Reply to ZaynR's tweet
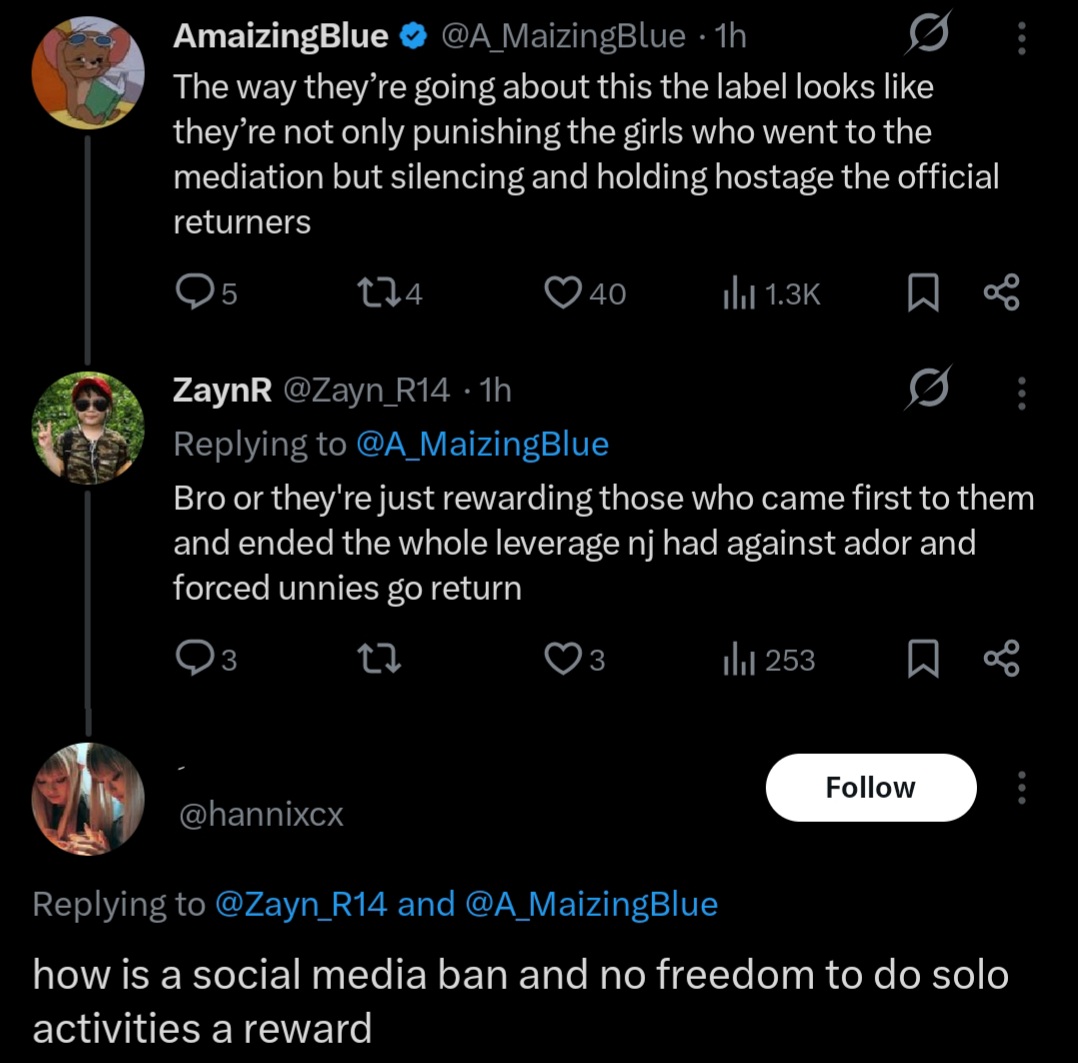The width and height of the screenshot is (1078, 1063). point(192,660)
